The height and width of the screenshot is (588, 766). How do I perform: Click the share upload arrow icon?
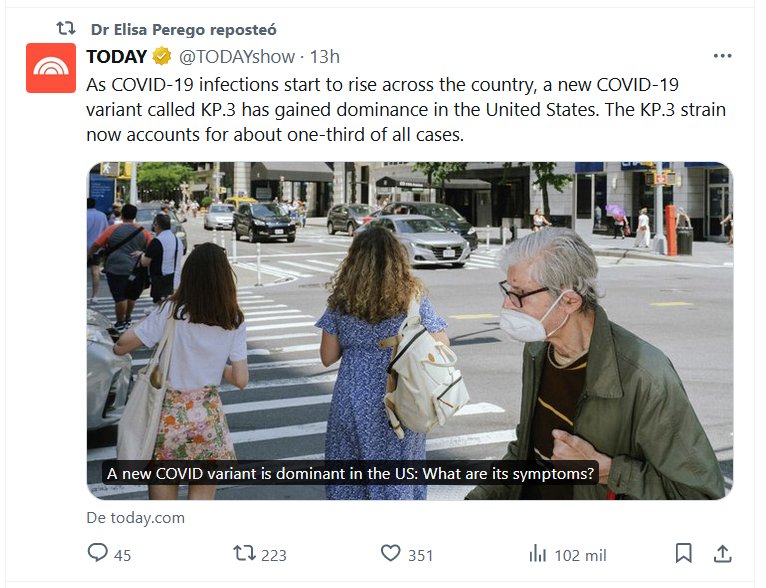[722, 553]
